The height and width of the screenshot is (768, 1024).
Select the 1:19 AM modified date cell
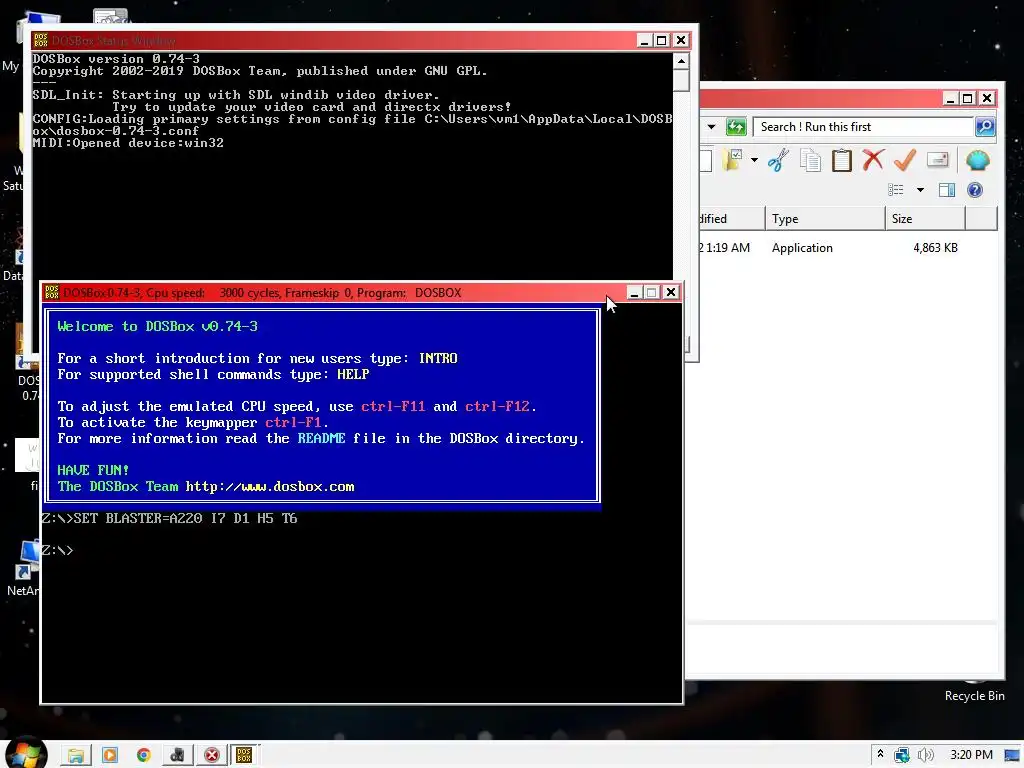(724, 248)
